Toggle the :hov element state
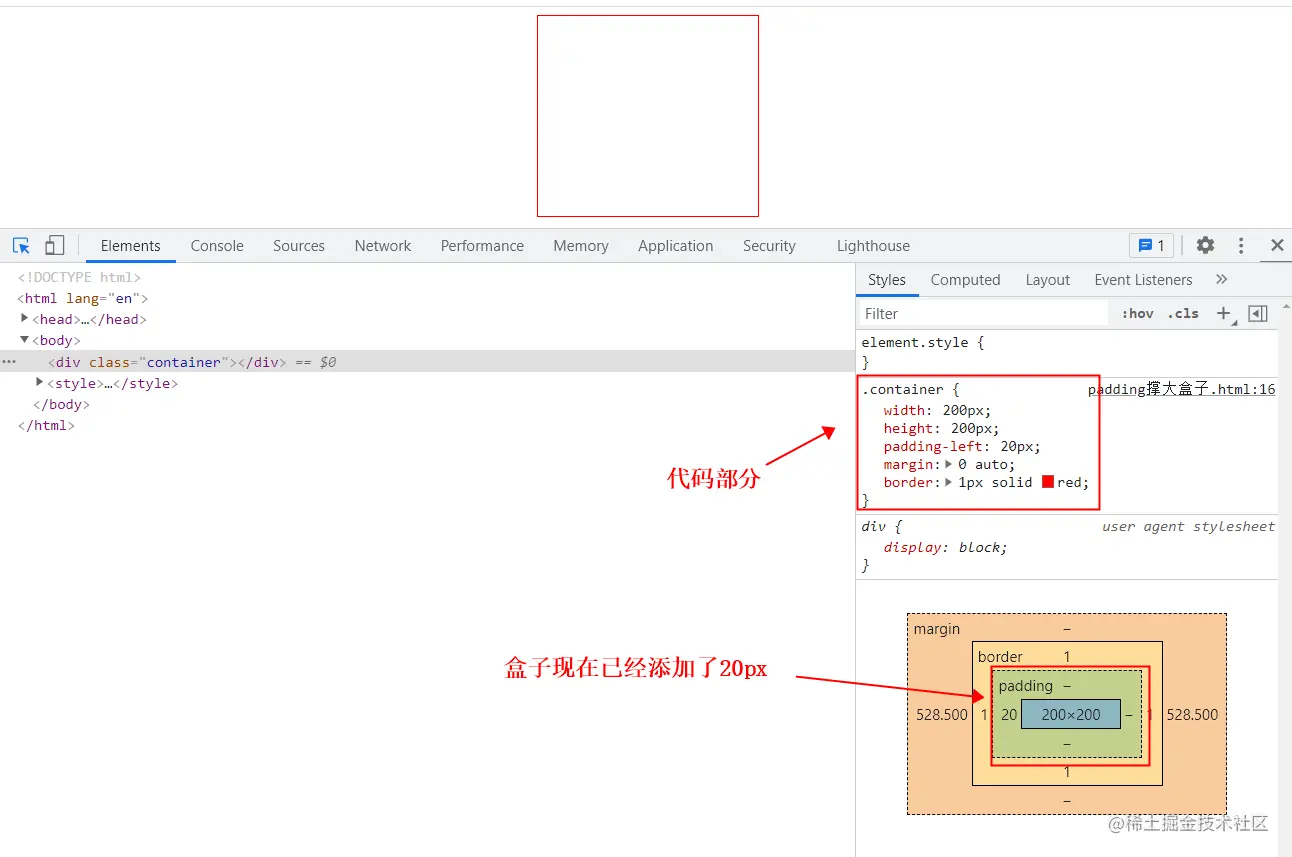This screenshot has height=857, width=1292. click(1137, 313)
